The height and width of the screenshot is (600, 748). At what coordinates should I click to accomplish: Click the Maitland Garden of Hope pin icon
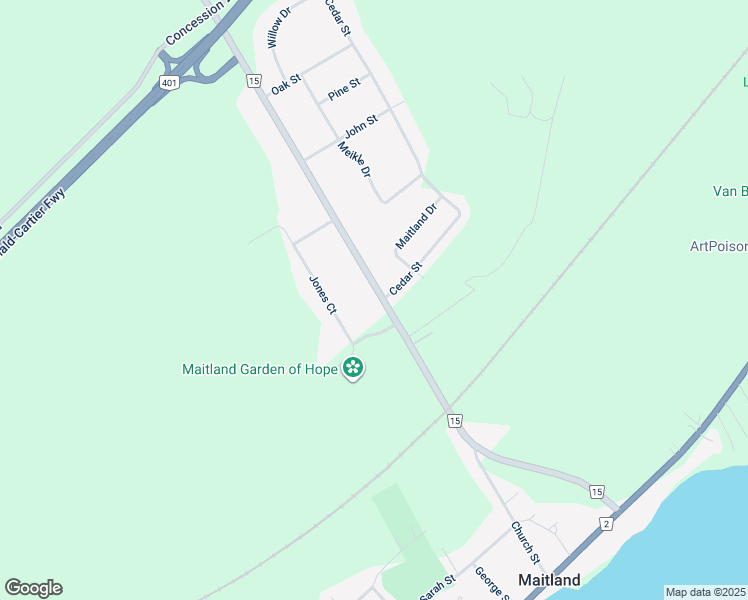click(353, 369)
